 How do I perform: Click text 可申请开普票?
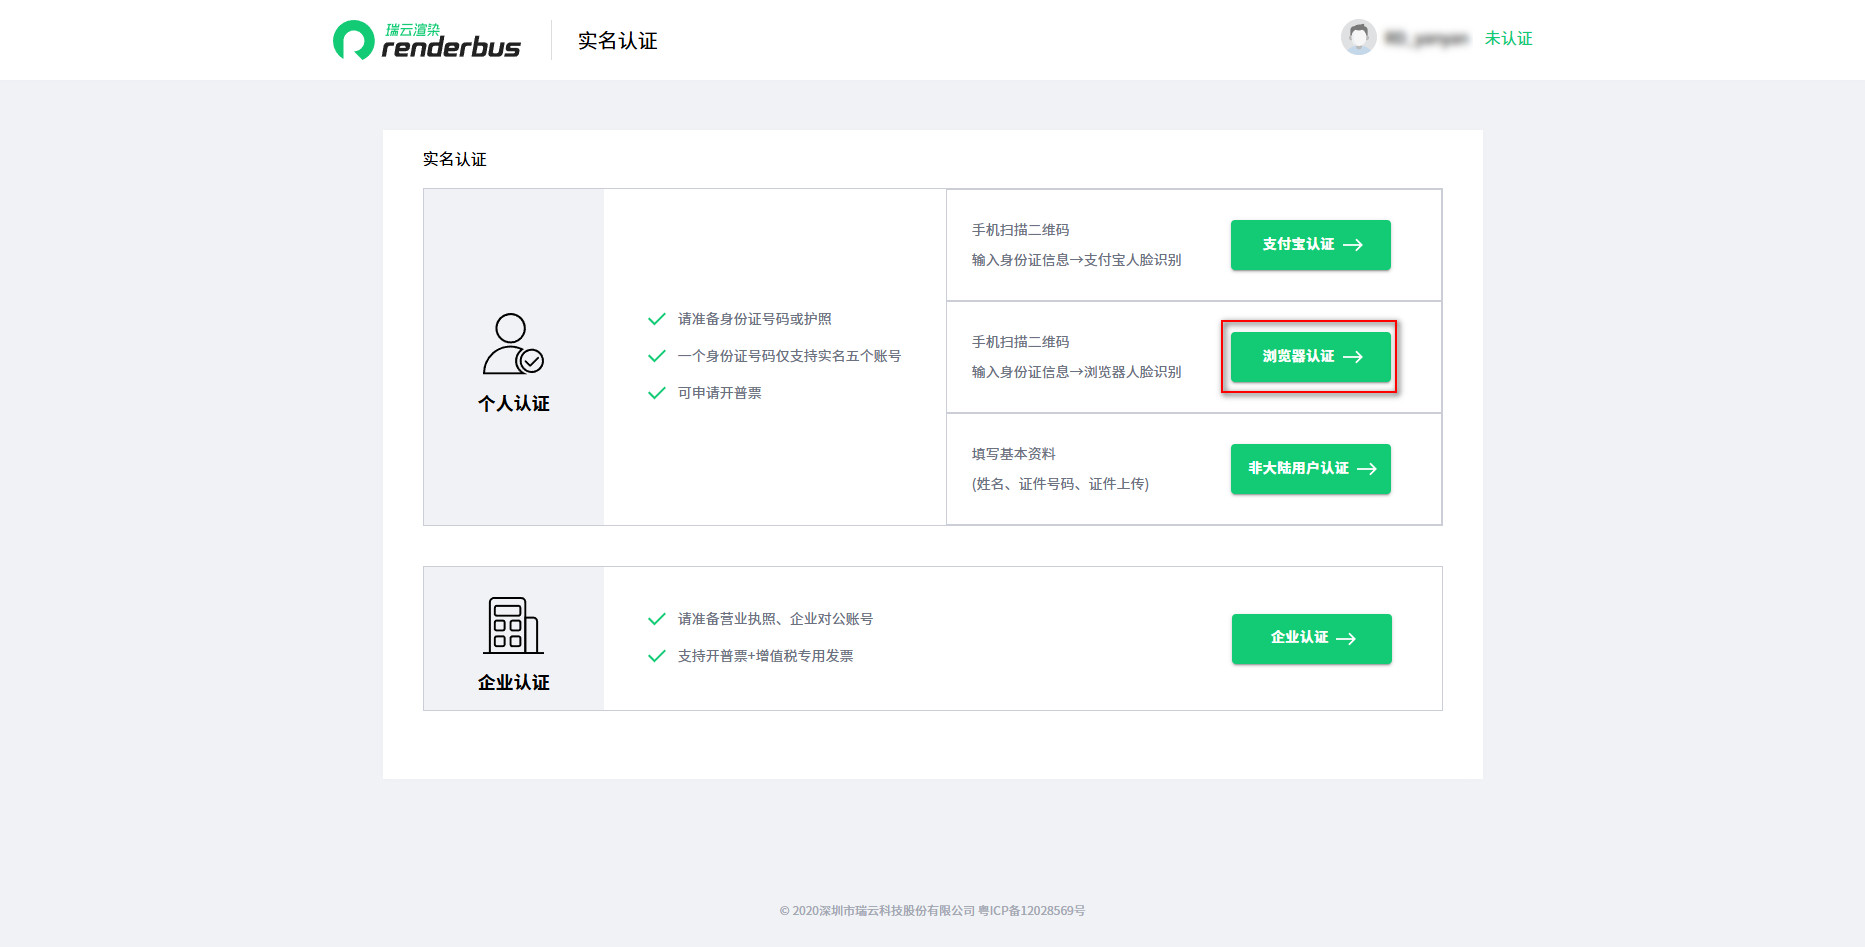pyautogui.click(x=720, y=393)
